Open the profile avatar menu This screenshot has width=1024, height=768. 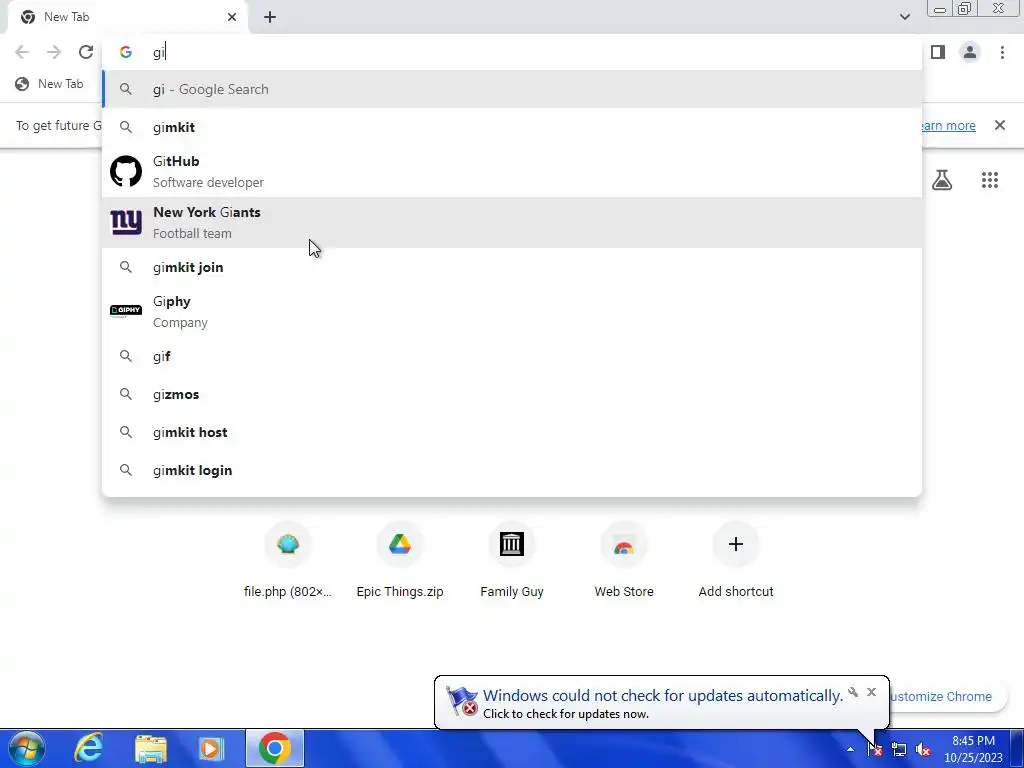coord(970,52)
